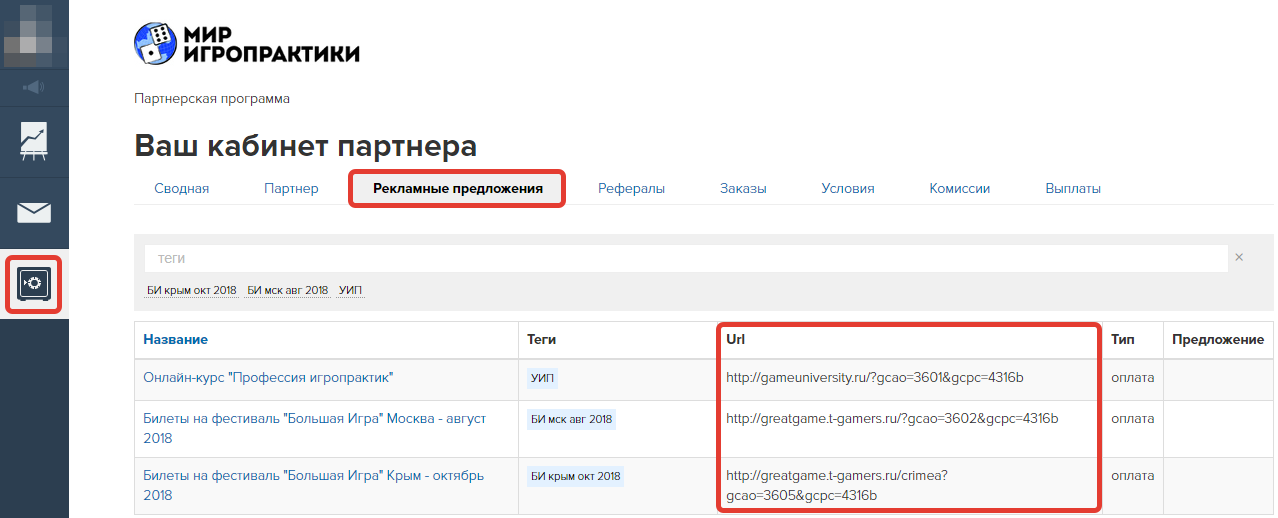Click оплата type in the Крым festival row
The image size is (1278, 518).
coord(1132,475)
